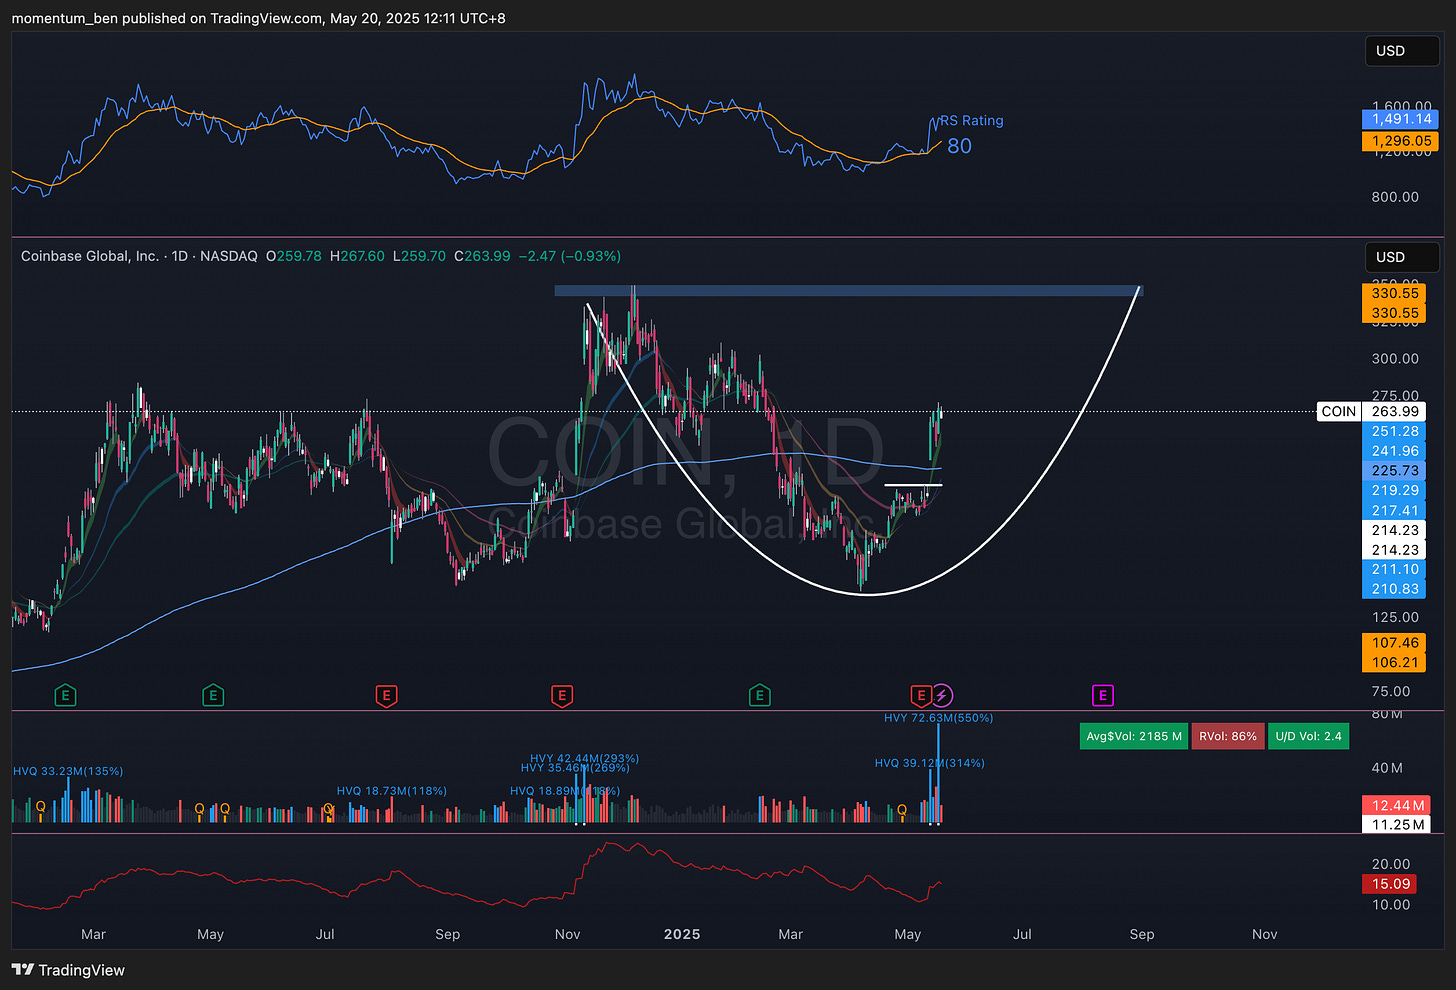This screenshot has height=990, width=1456.
Task: Click the orange 1,296.05 RS average label
Action: tap(1400, 141)
